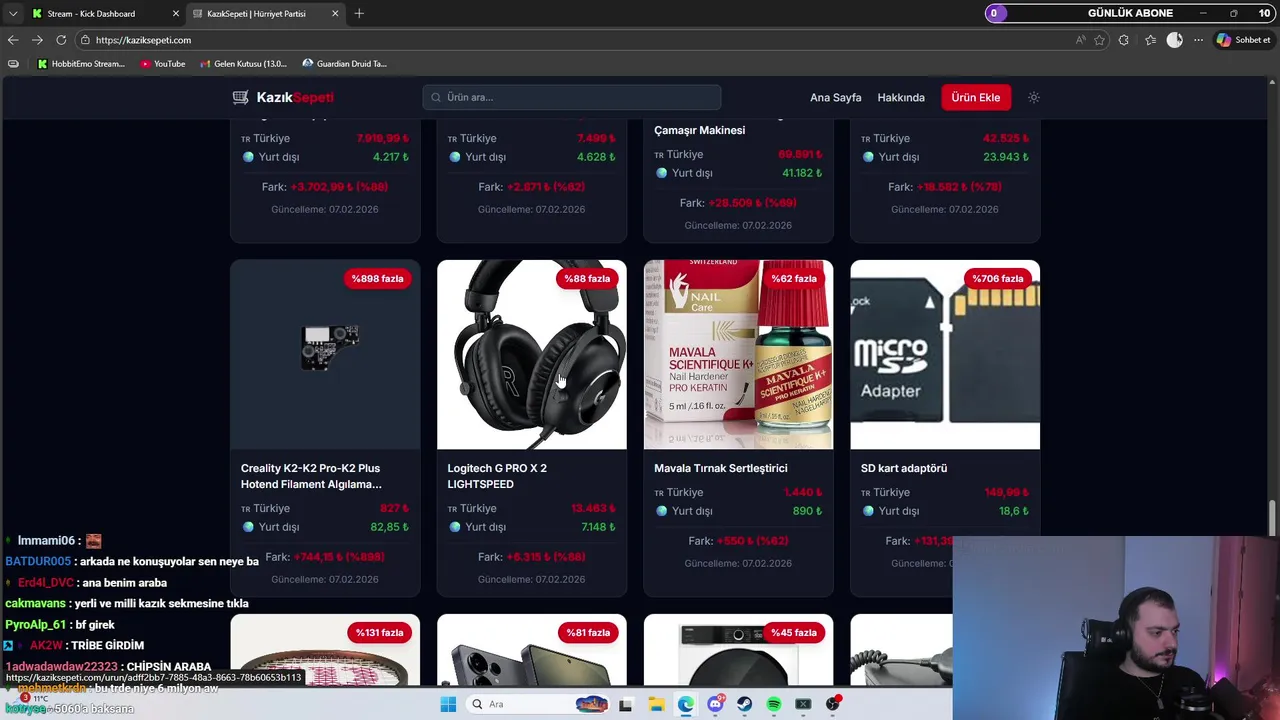Click the red Ürün Ekle button

coord(975,97)
